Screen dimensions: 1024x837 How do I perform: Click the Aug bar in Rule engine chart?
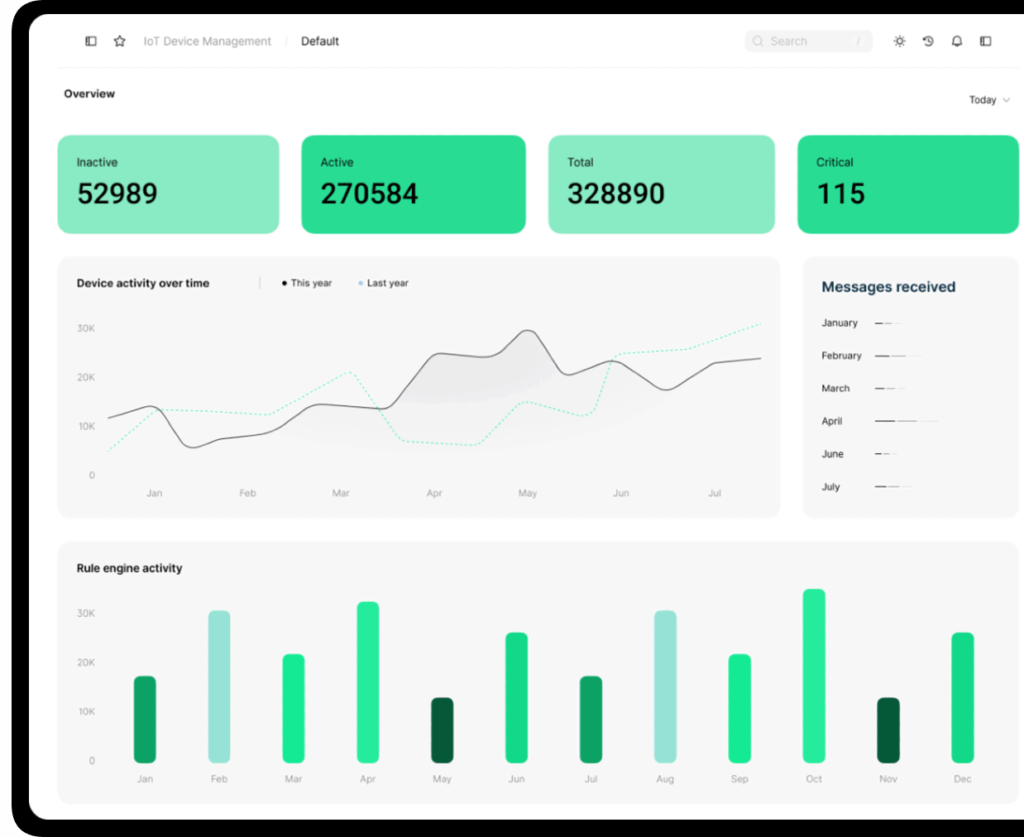[x=665, y=687]
